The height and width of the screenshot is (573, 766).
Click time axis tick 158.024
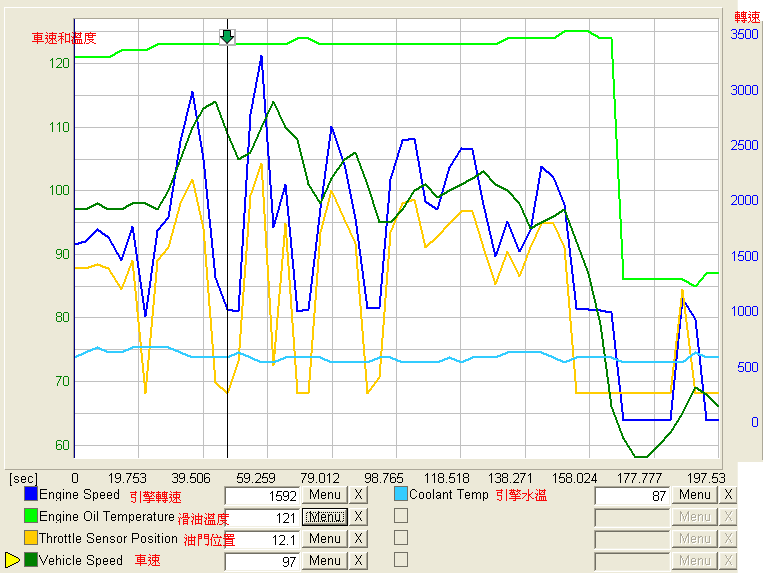click(574, 478)
